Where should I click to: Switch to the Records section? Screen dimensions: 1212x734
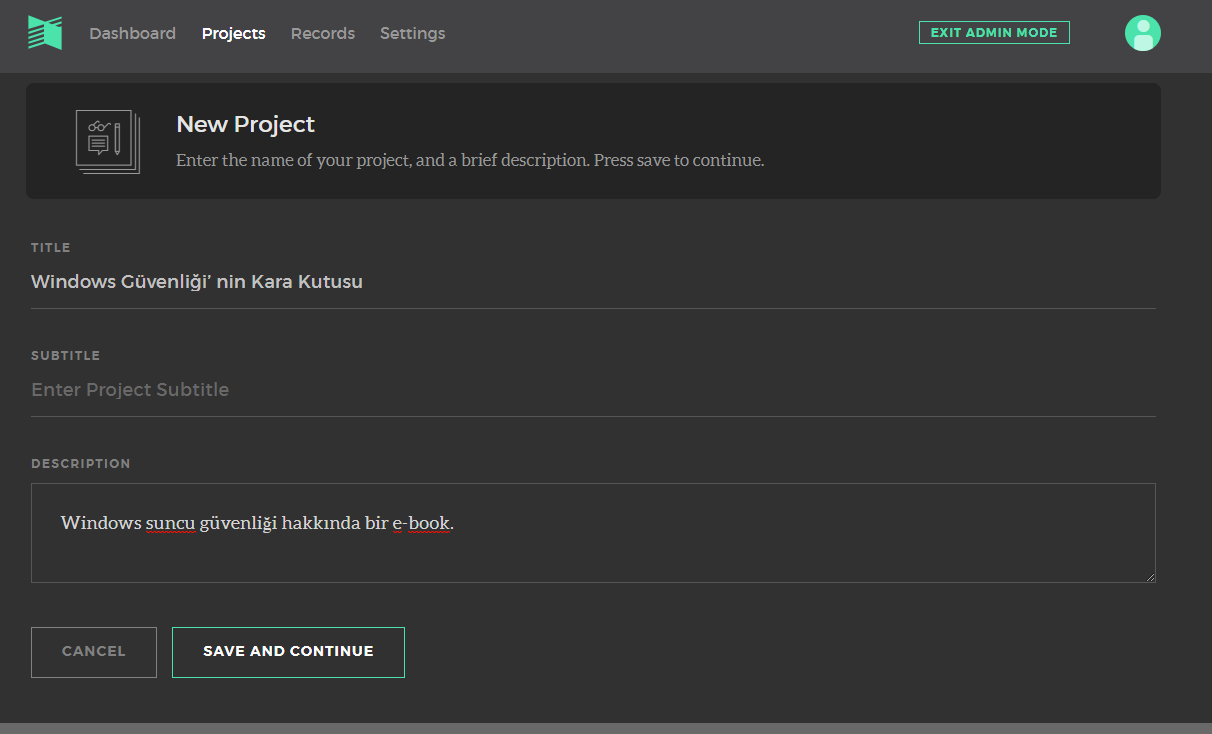coord(323,33)
